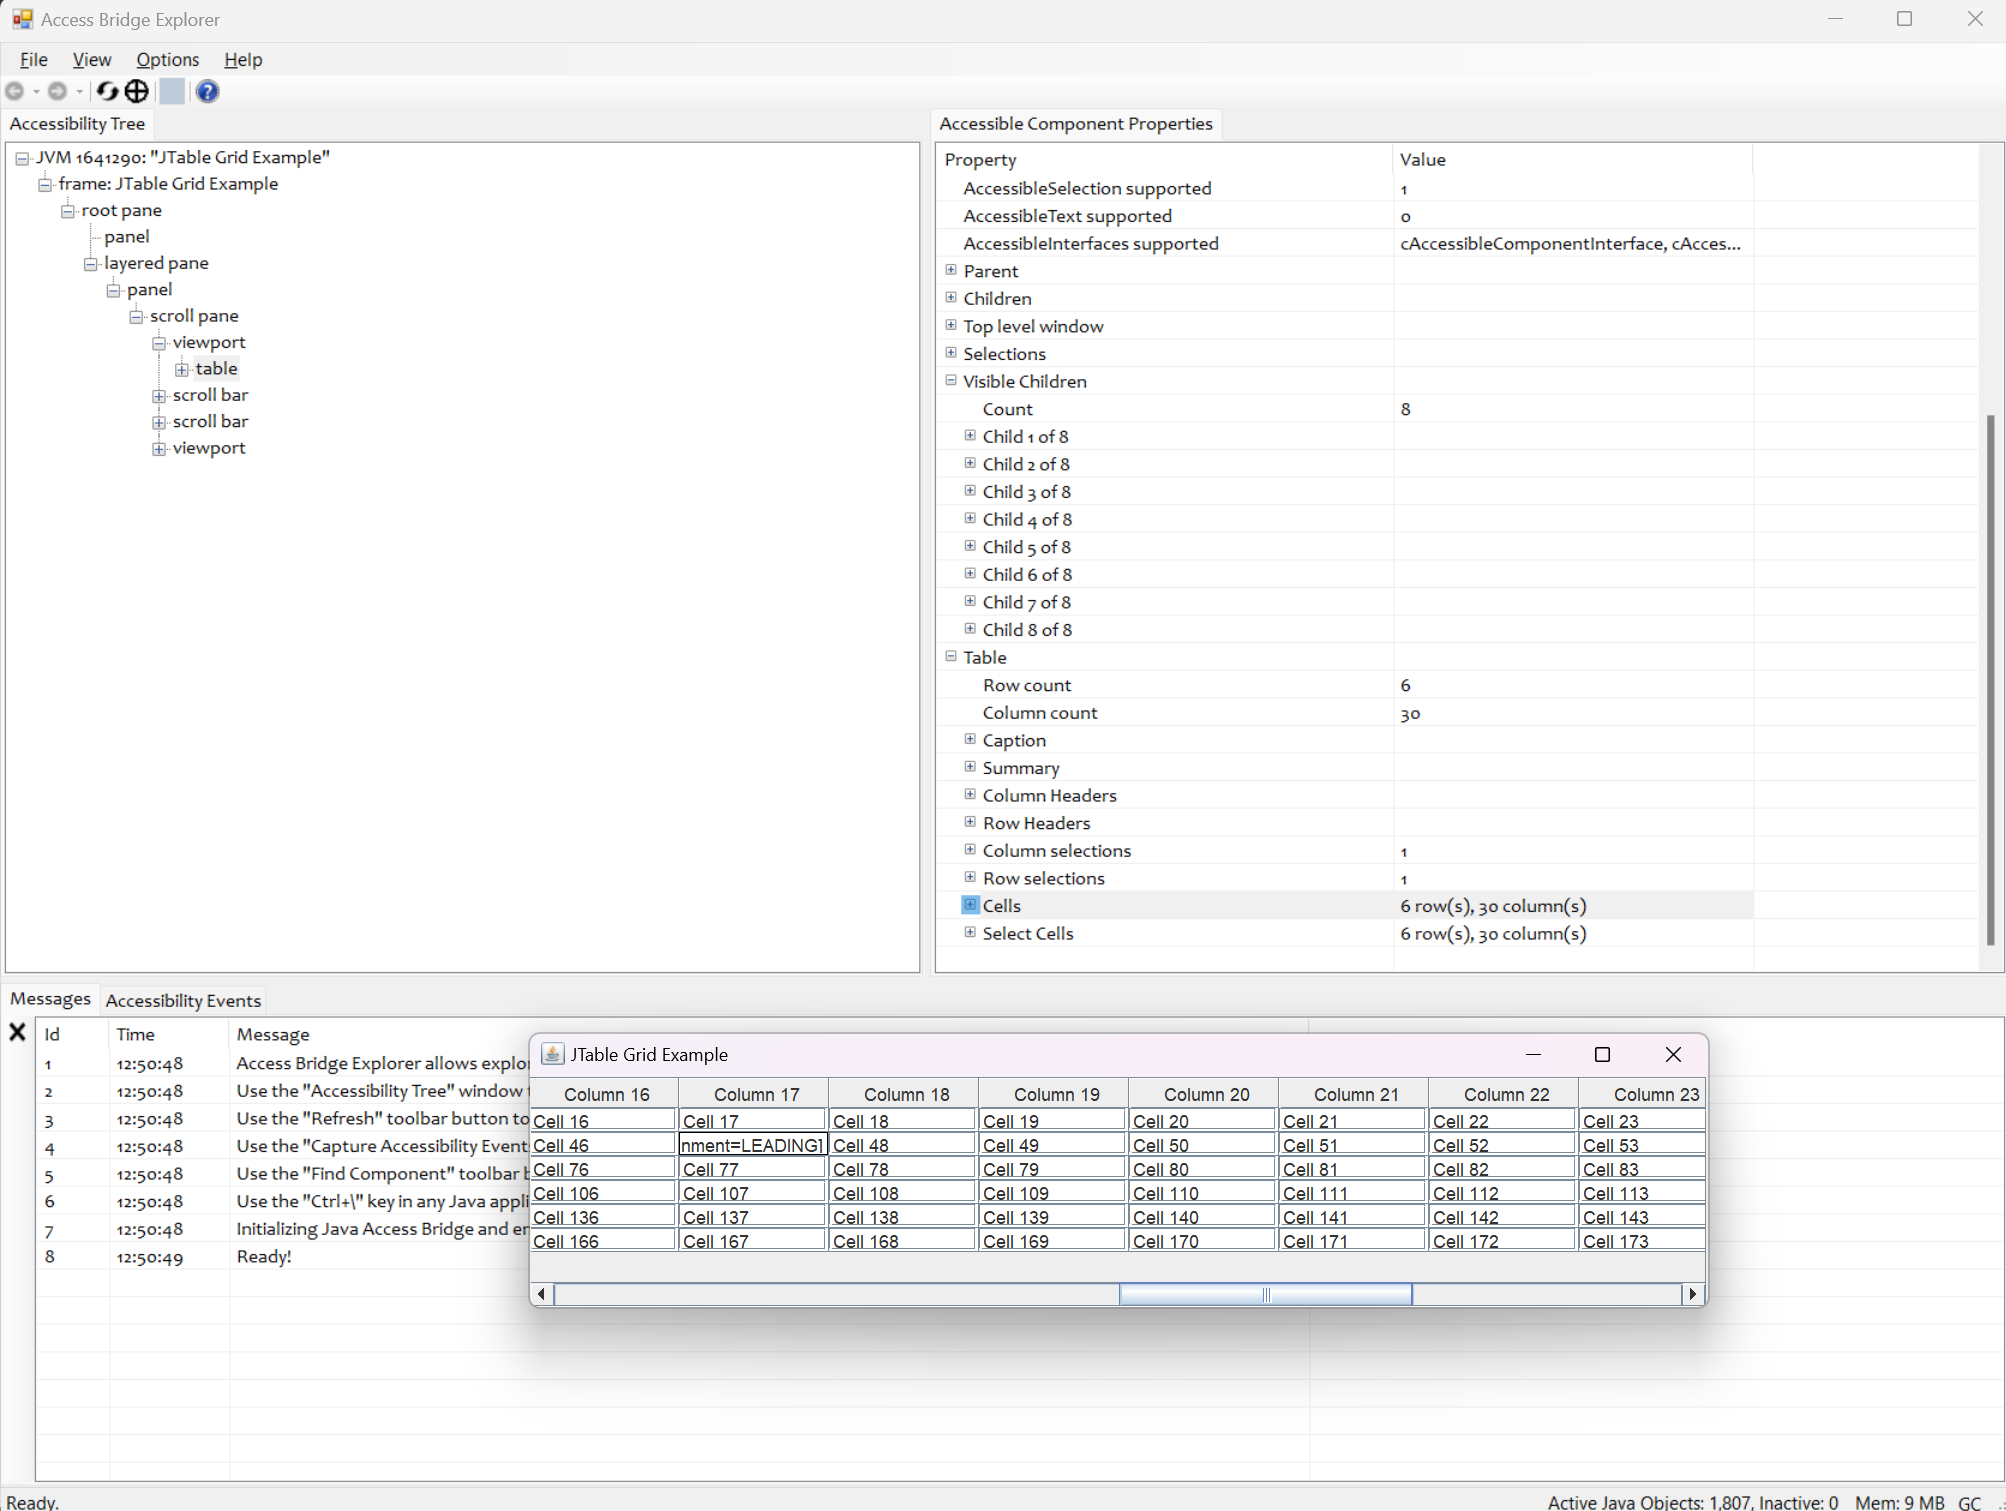The width and height of the screenshot is (2006, 1511).
Task: Click the Refresh toolbar icon
Action: (107, 91)
